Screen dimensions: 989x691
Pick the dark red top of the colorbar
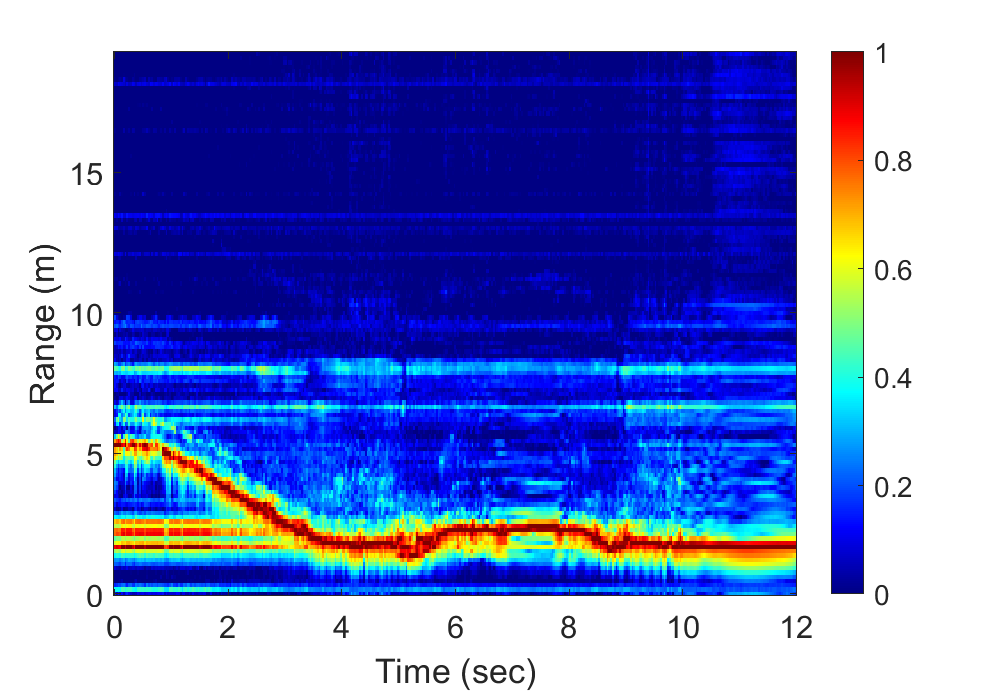pos(847,60)
